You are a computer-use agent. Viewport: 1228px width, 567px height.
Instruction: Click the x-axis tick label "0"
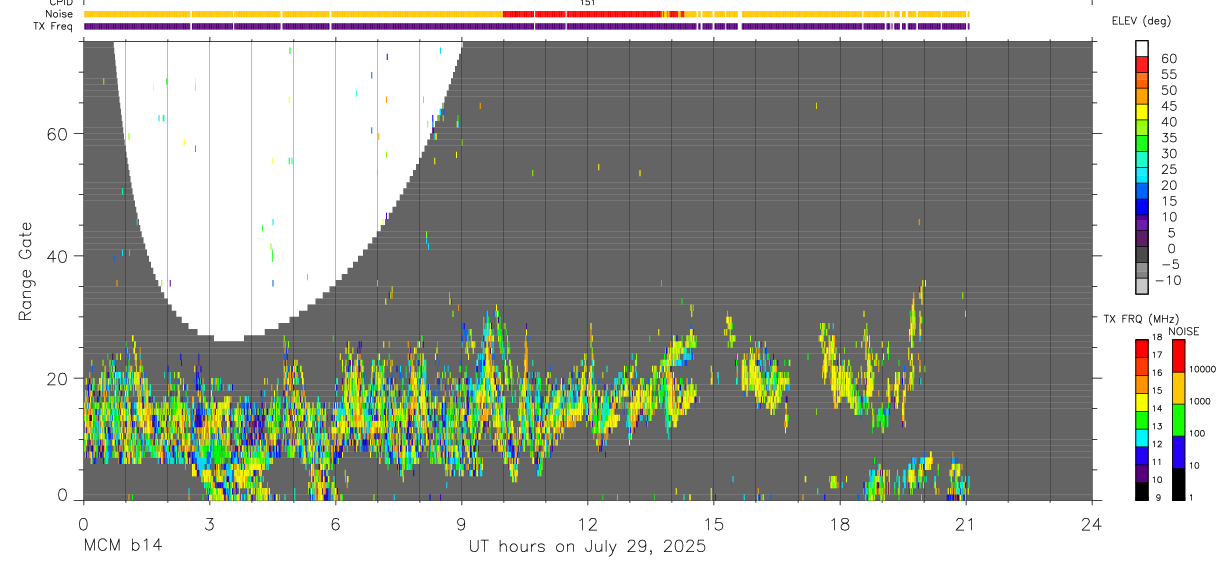pyautogui.click(x=83, y=523)
